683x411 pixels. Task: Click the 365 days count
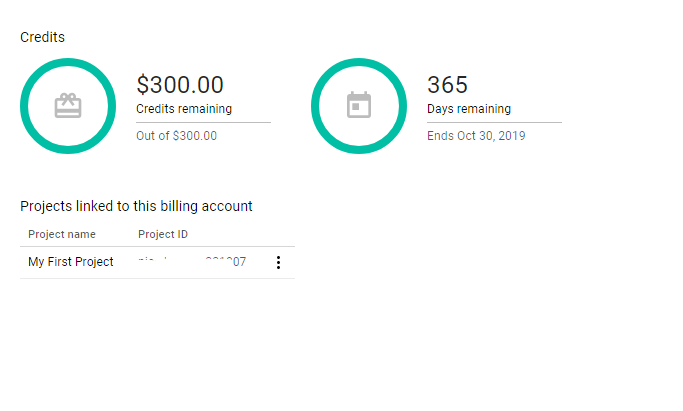447,85
